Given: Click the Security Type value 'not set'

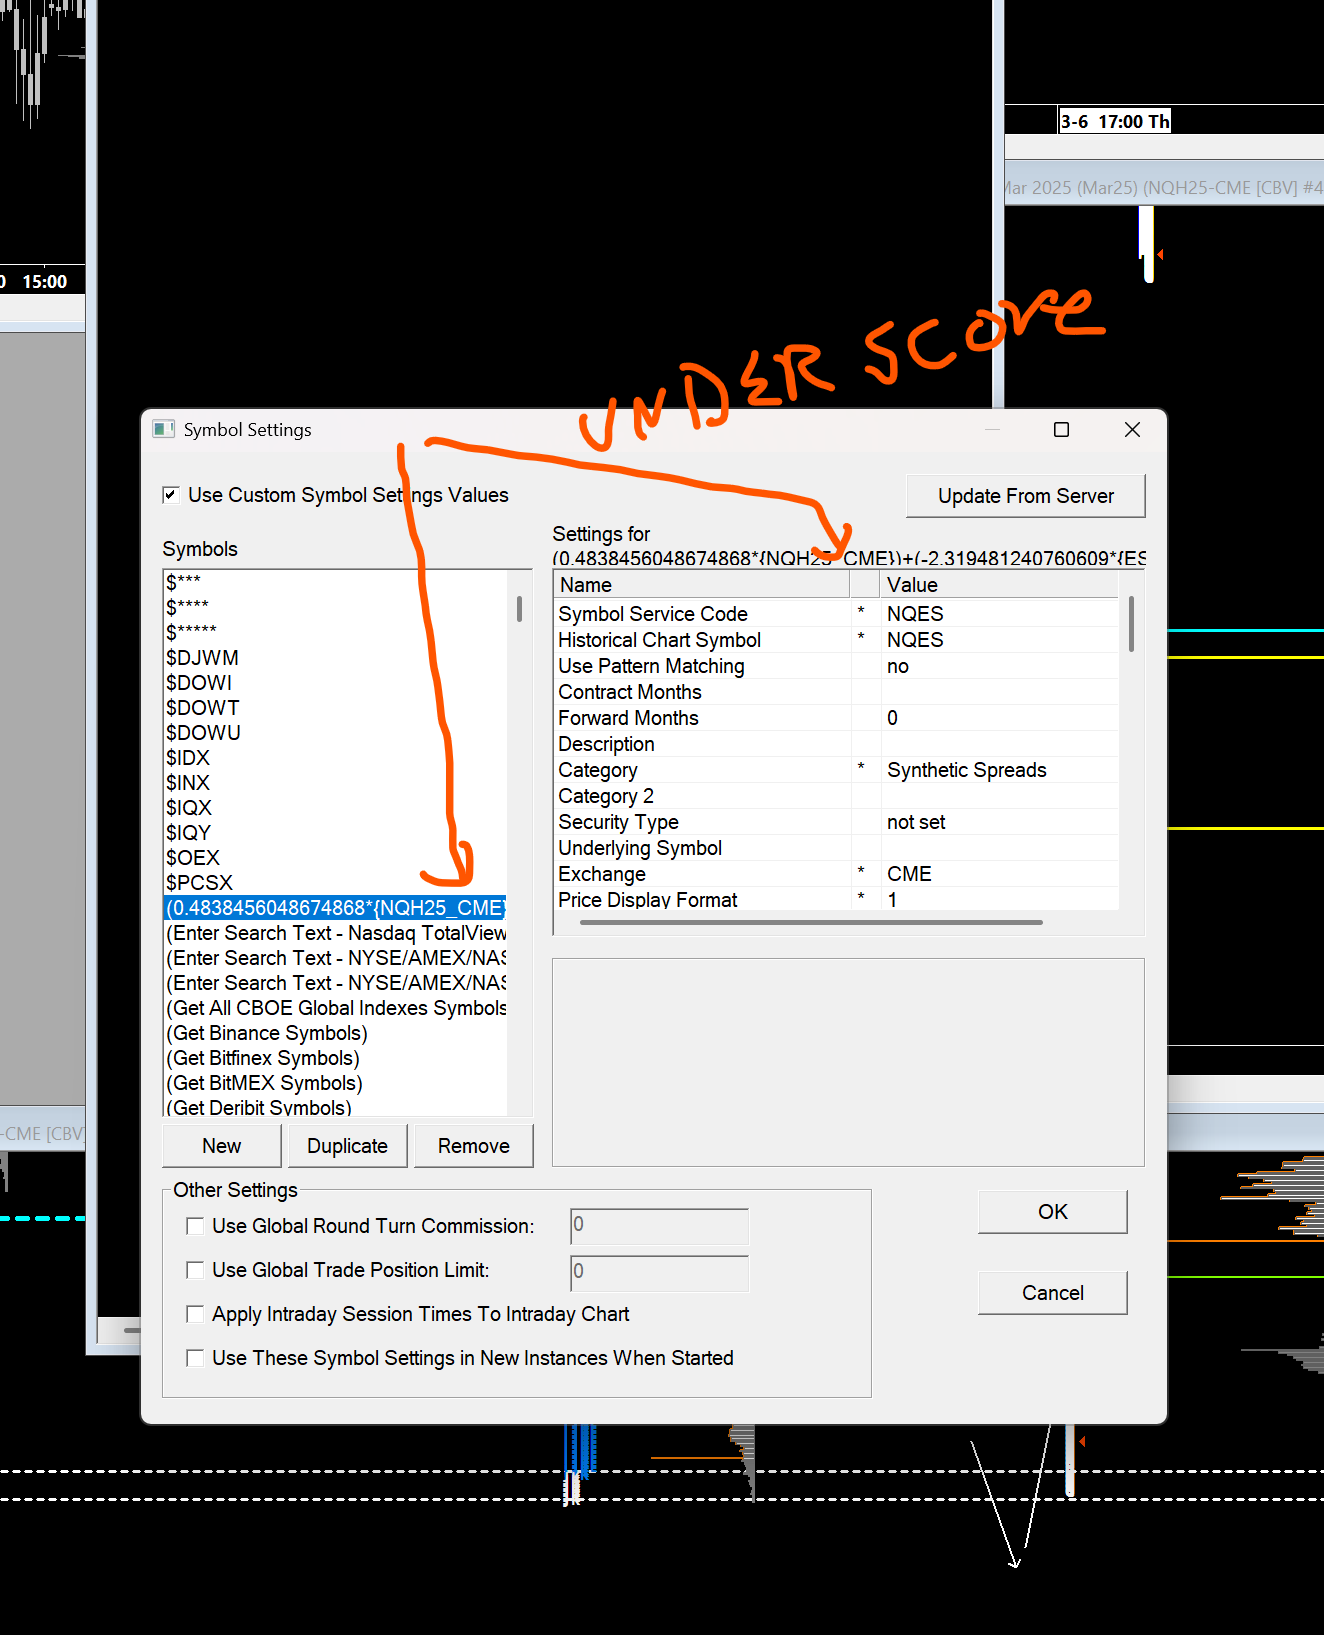Looking at the screenshot, I should (x=916, y=822).
